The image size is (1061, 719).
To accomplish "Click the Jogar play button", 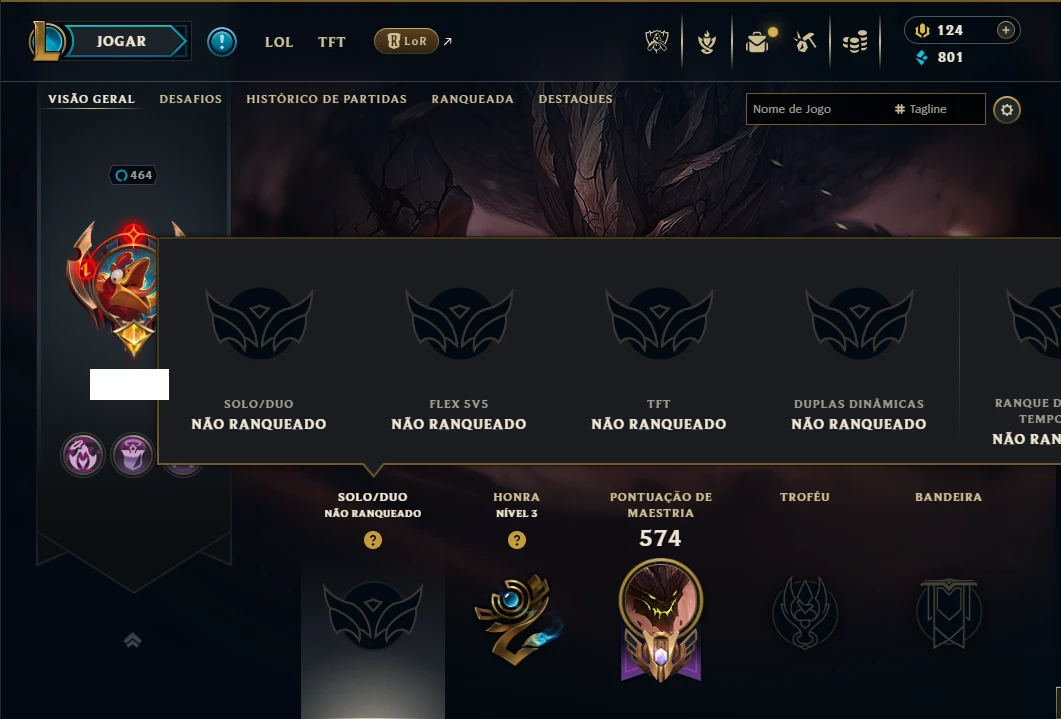I will point(121,41).
